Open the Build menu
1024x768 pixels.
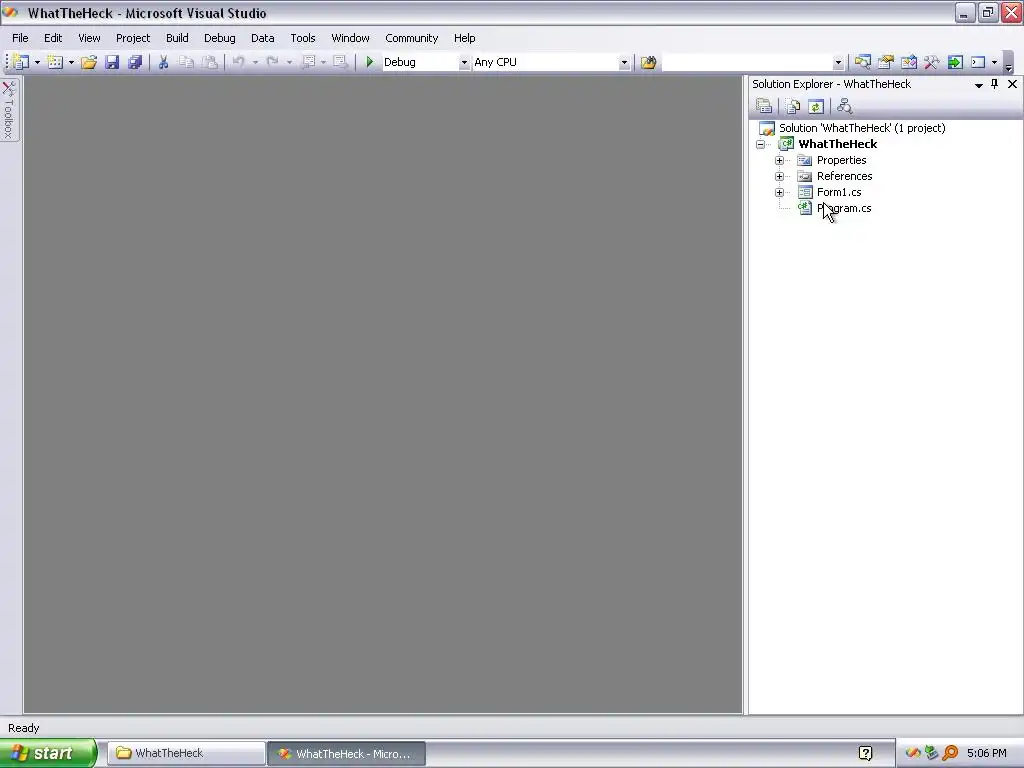pos(177,38)
